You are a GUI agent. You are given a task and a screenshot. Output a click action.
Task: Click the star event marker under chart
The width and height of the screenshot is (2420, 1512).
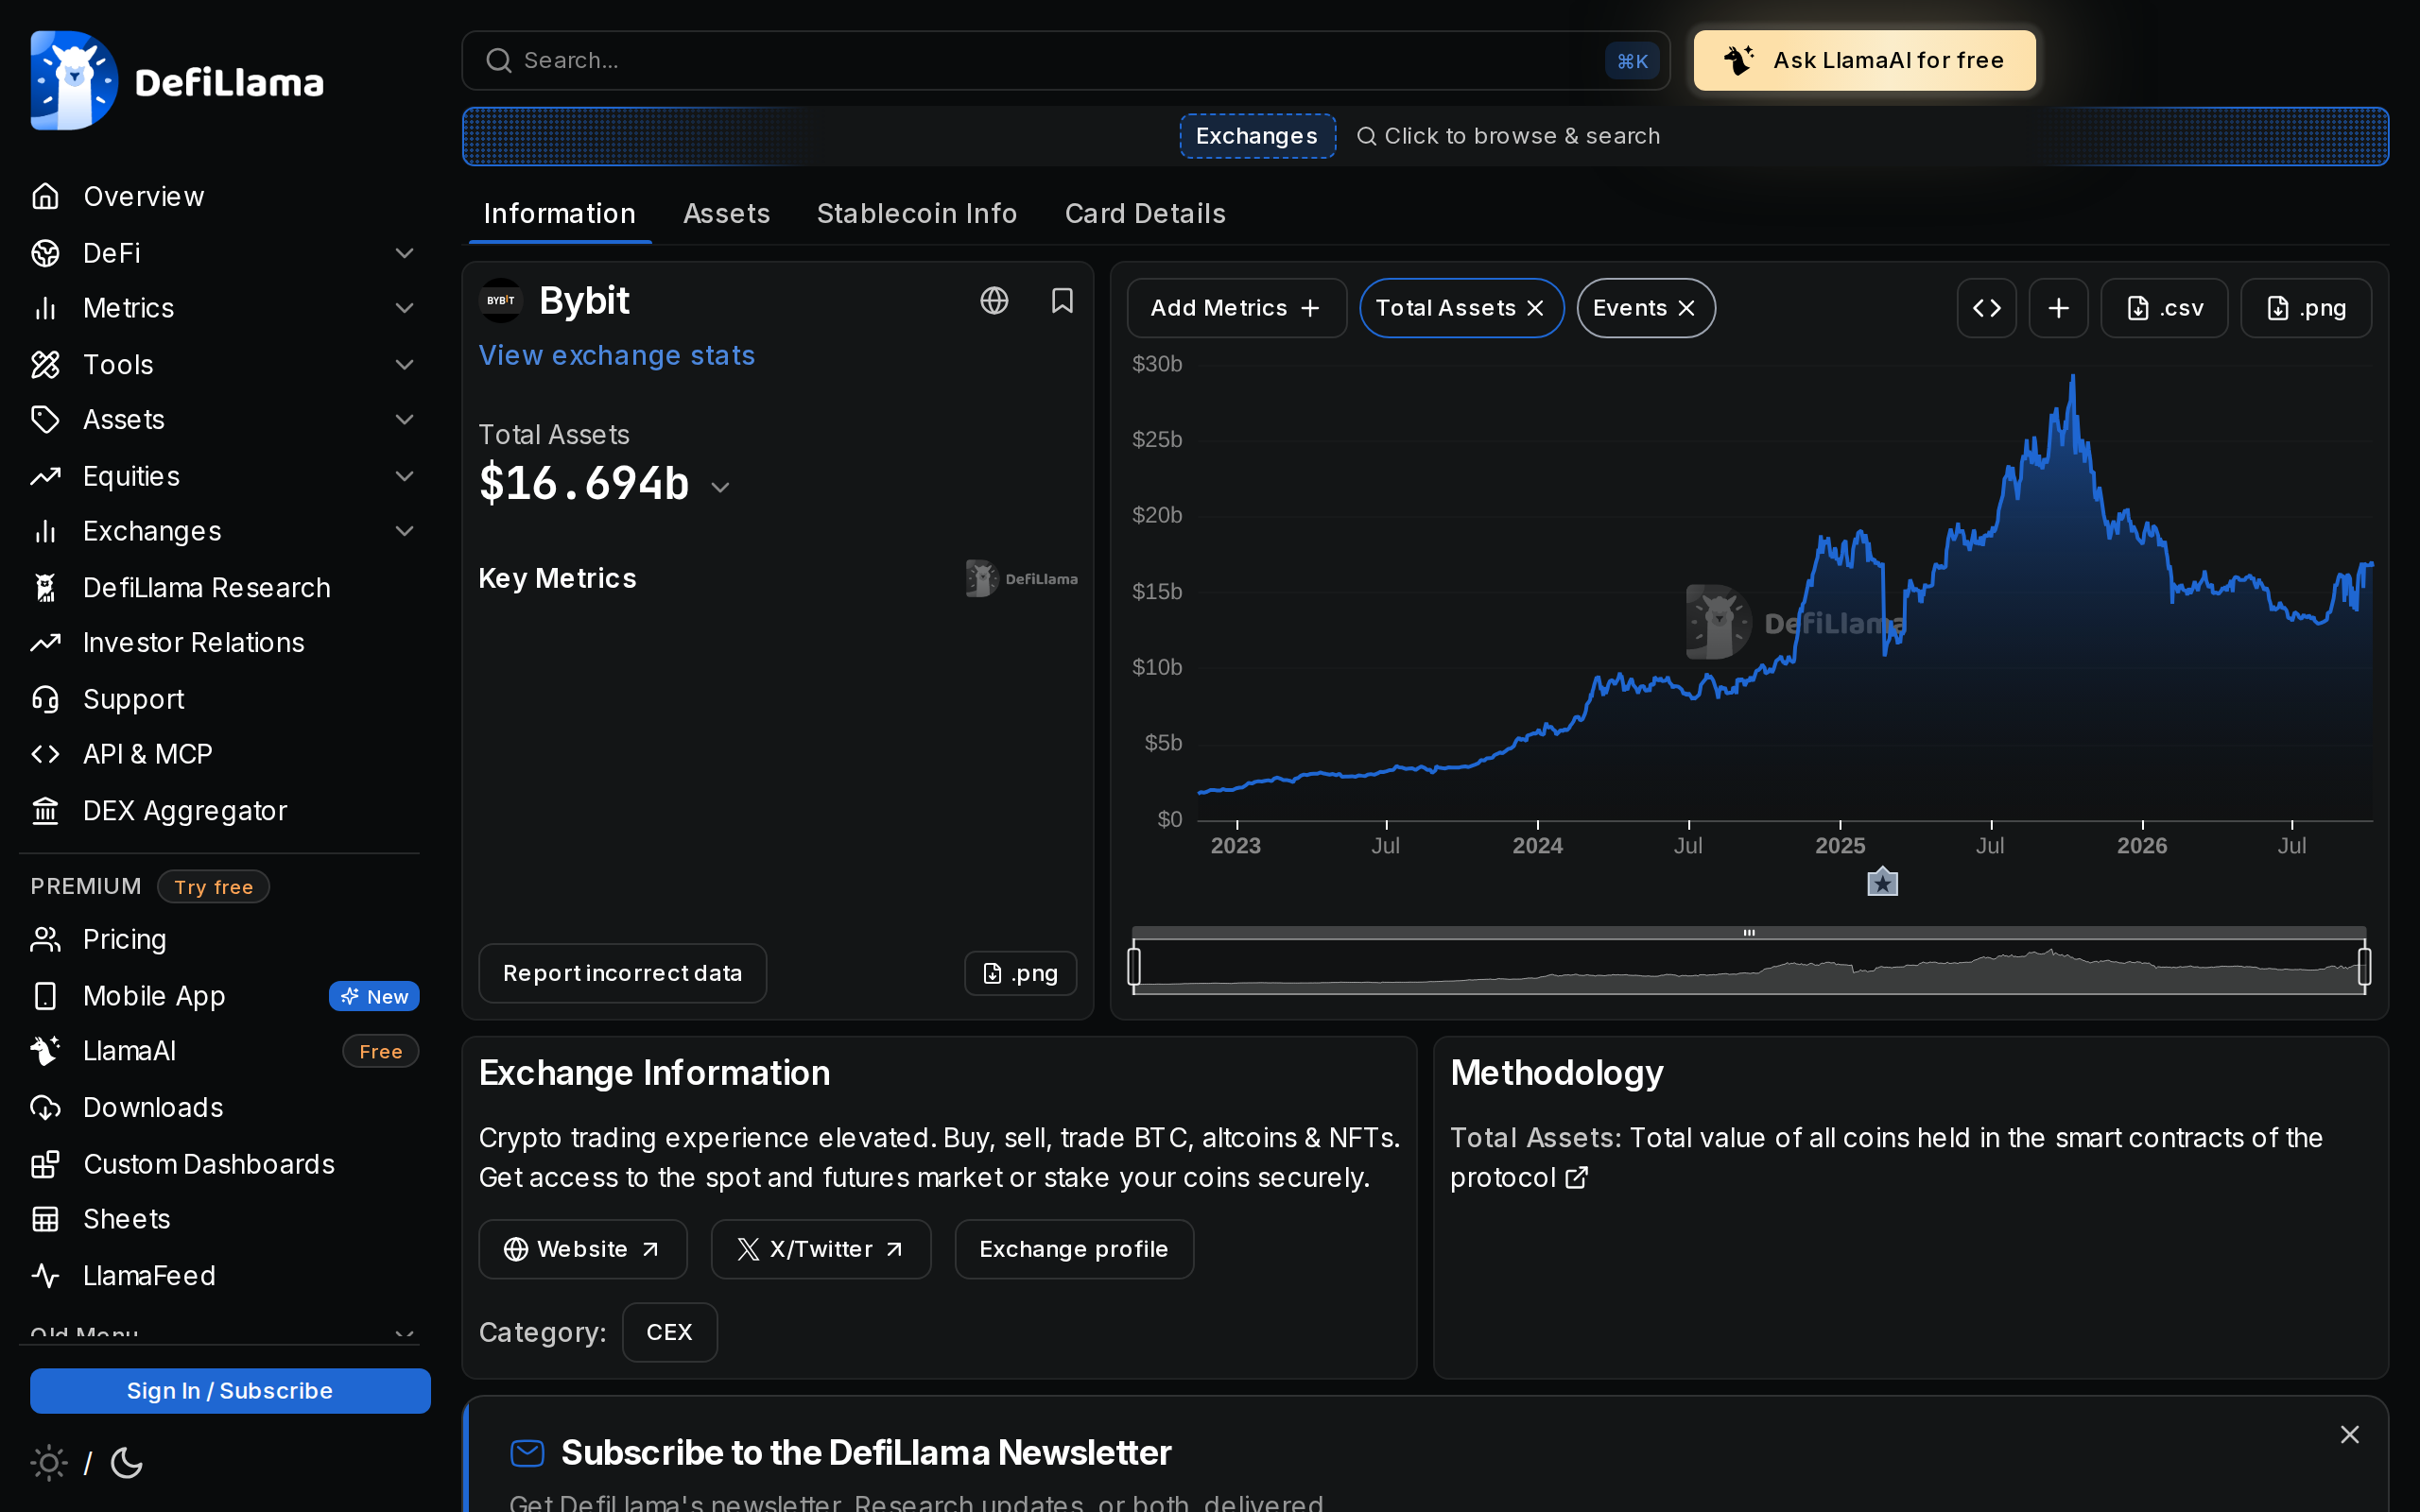(1882, 882)
